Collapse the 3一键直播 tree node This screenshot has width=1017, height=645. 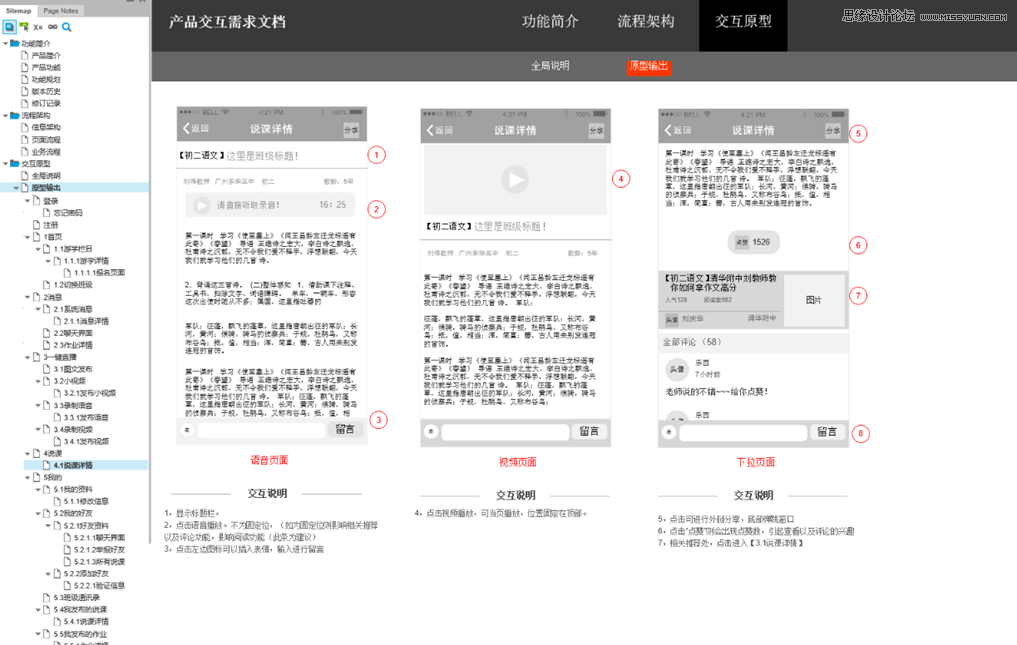pos(27,357)
